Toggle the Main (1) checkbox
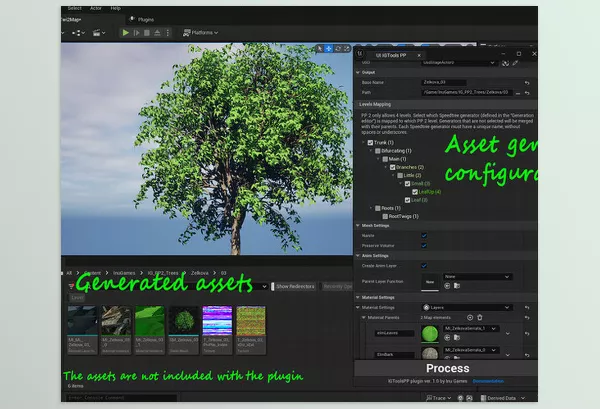The height and width of the screenshot is (409, 600). (385, 159)
